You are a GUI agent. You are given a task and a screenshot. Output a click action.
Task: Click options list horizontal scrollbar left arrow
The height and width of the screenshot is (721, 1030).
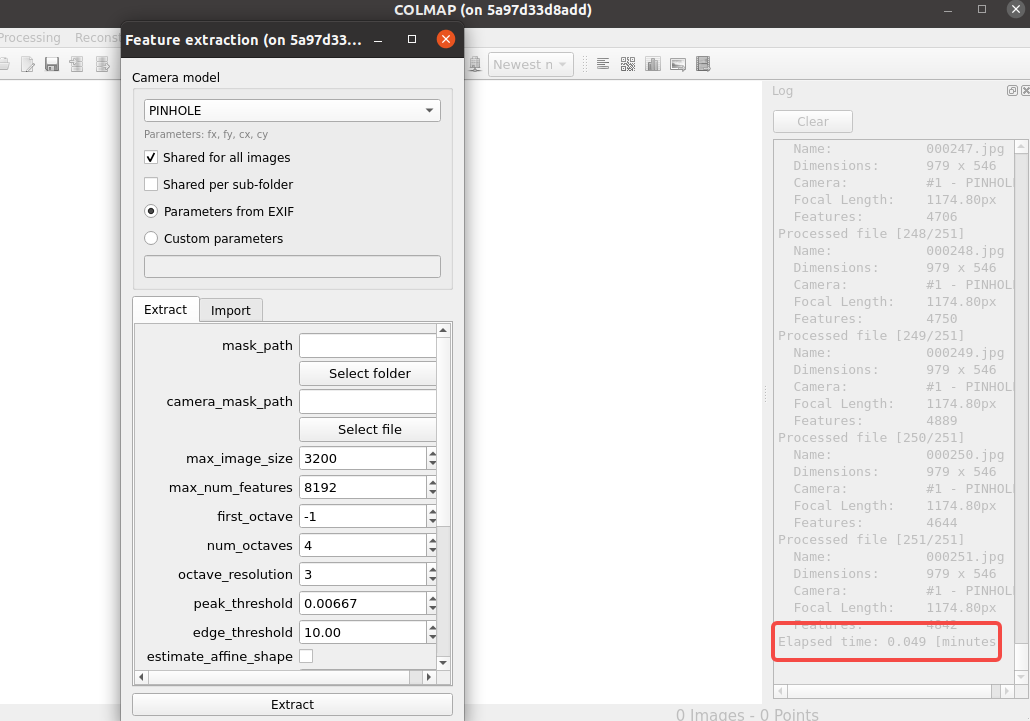141,676
